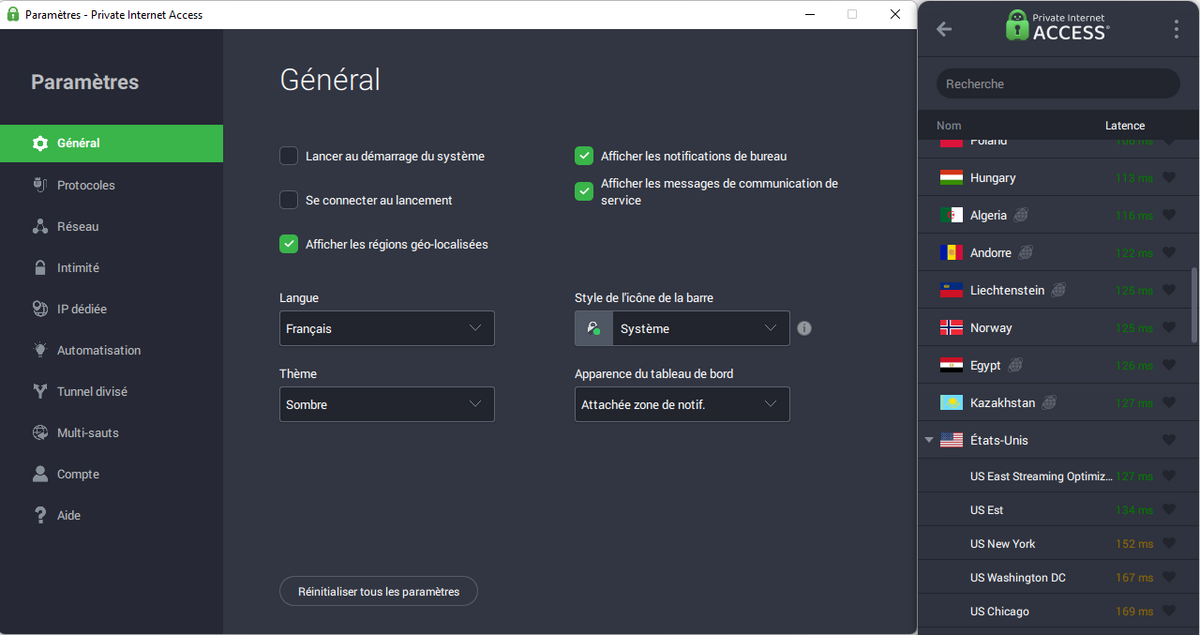The height and width of the screenshot is (635, 1200).
Task: Uncheck Afficher les régions géo-localisées
Action: tap(289, 244)
